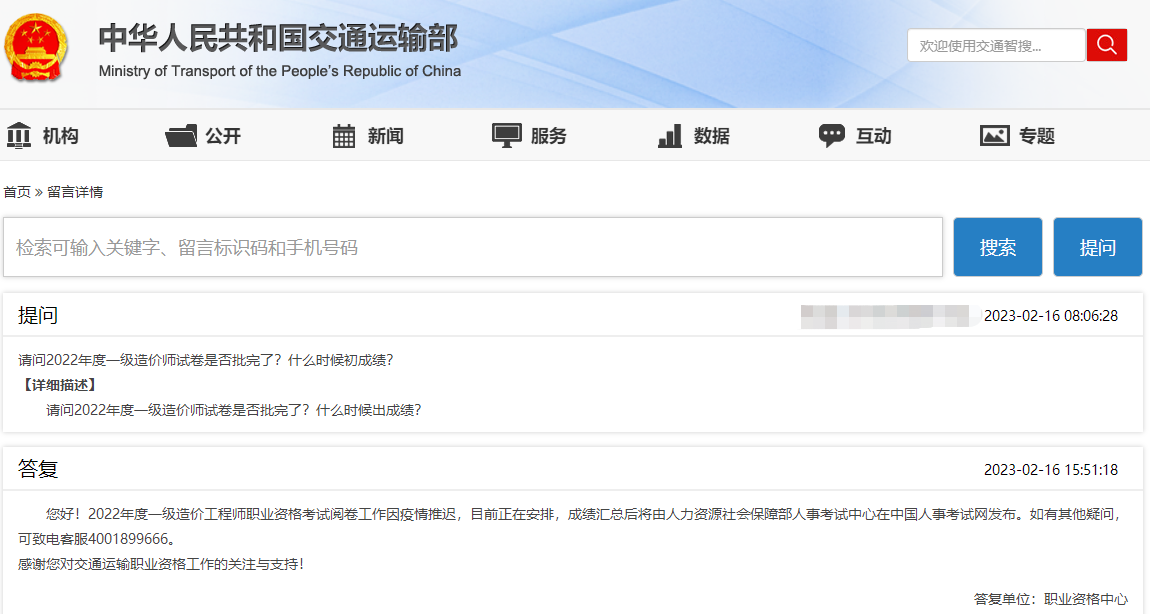This screenshot has width=1150, height=614.
Task: Click the top-right 交通智搜 search box
Action: pyautogui.click(x=995, y=44)
